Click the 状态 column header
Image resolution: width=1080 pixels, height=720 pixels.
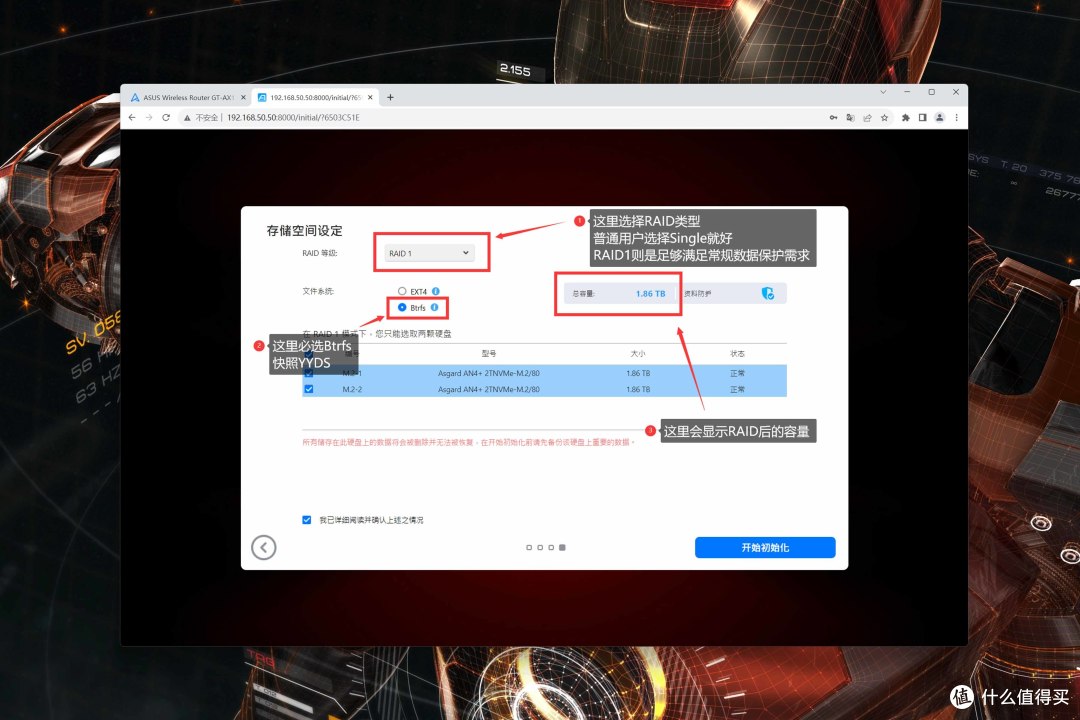click(737, 353)
